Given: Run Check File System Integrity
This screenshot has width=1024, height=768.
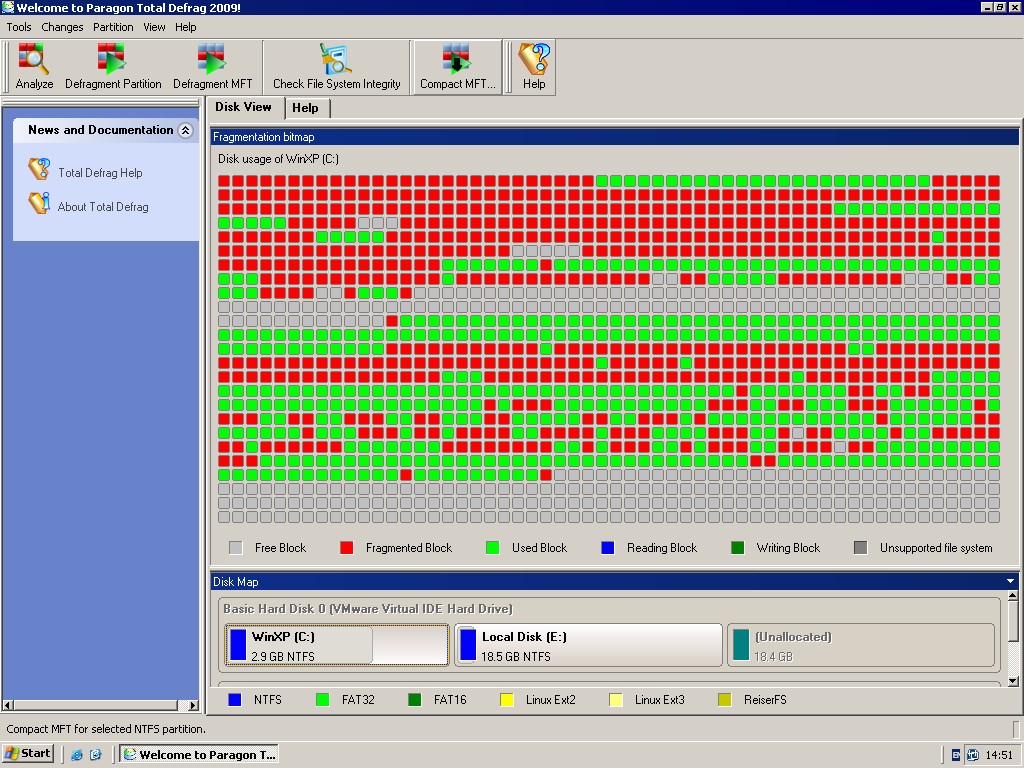Looking at the screenshot, I should point(336,67).
